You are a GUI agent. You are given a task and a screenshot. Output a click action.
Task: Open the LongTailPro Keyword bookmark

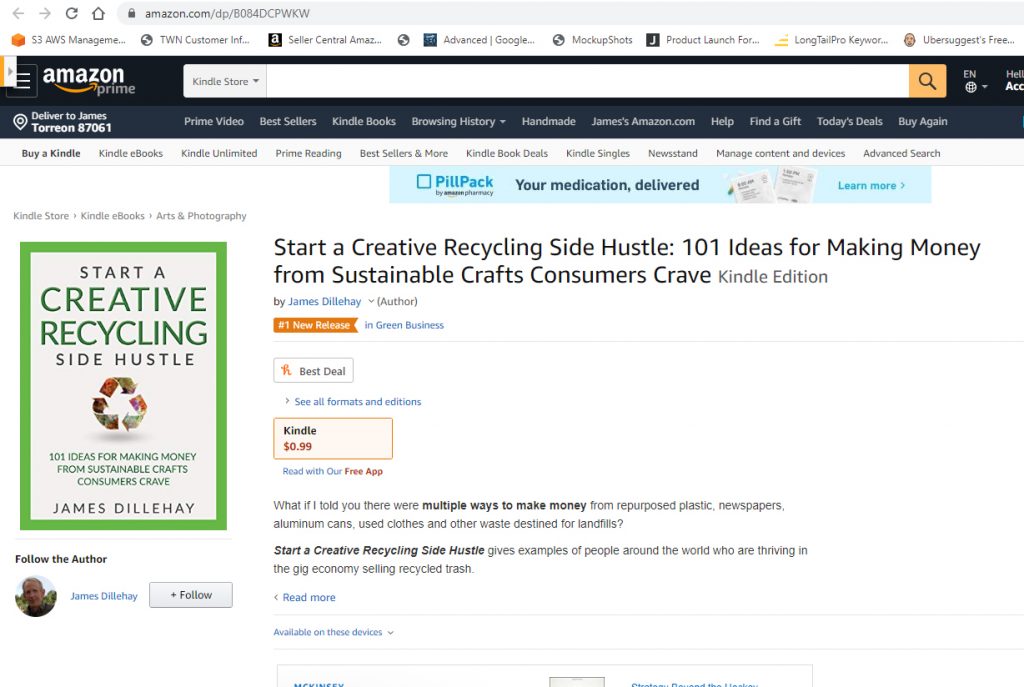tap(831, 40)
